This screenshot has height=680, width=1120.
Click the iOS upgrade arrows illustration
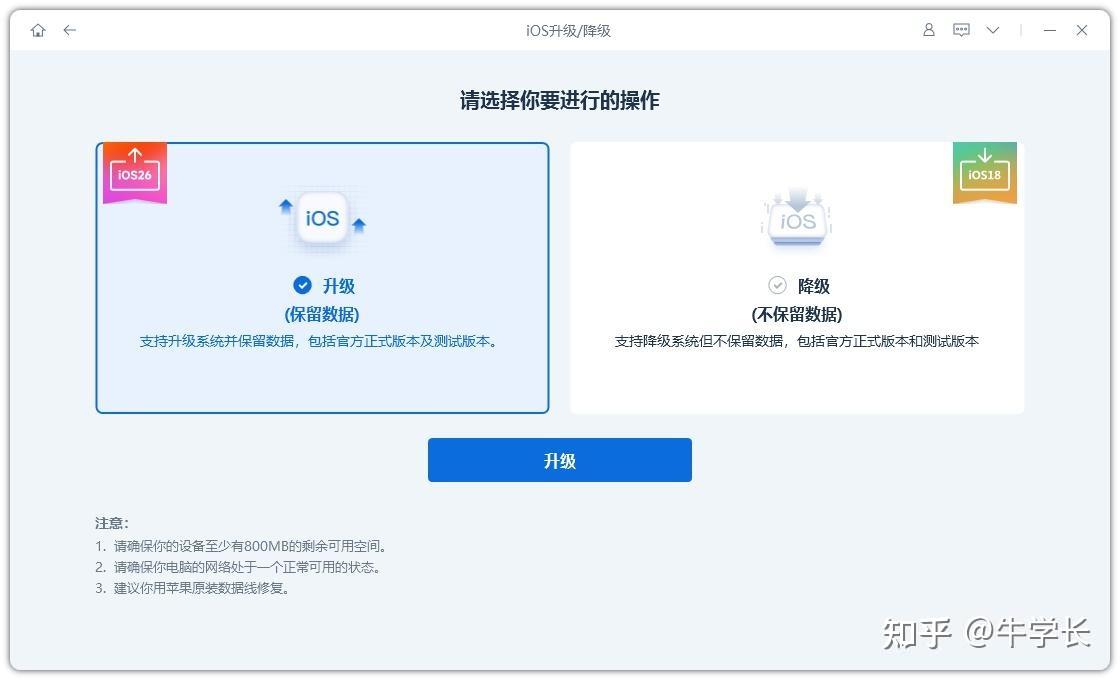(x=322, y=218)
